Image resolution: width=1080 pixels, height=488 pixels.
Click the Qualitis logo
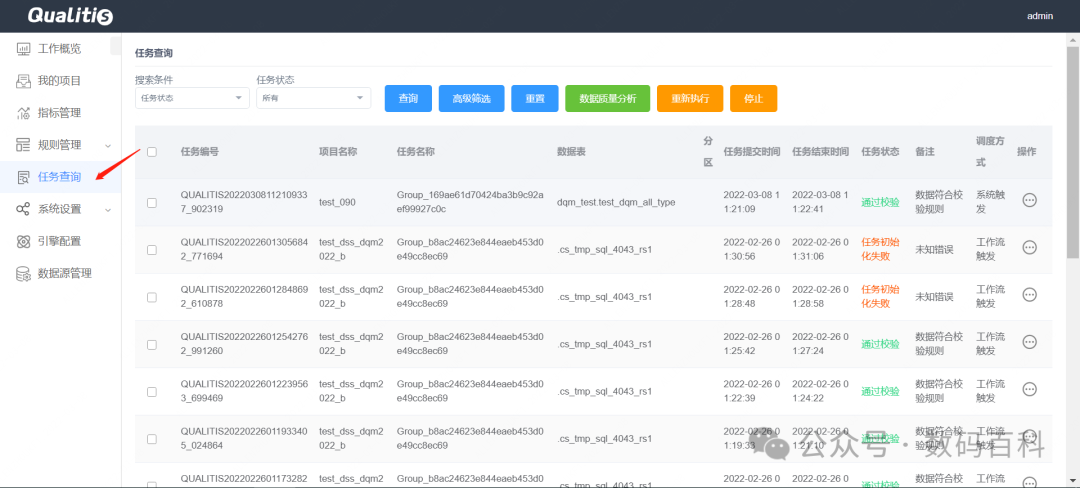coord(70,16)
